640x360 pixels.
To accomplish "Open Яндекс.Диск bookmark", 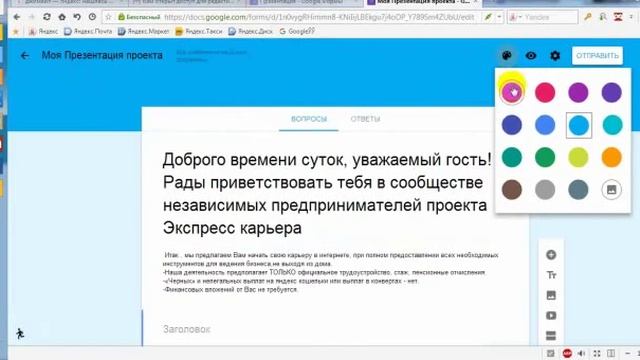I will [250, 31].
